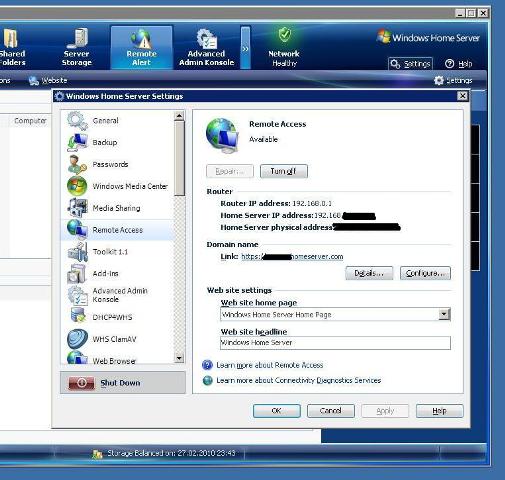Click the Cancel button
This screenshot has width=505, height=480.
click(x=331, y=411)
